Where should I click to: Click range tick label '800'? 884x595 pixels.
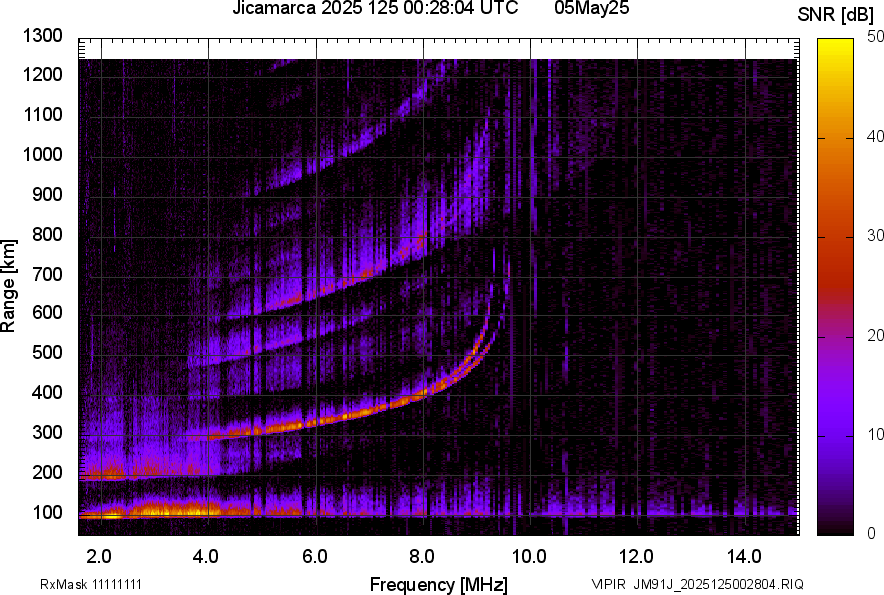pyautogui.click(x=47, y=234)
